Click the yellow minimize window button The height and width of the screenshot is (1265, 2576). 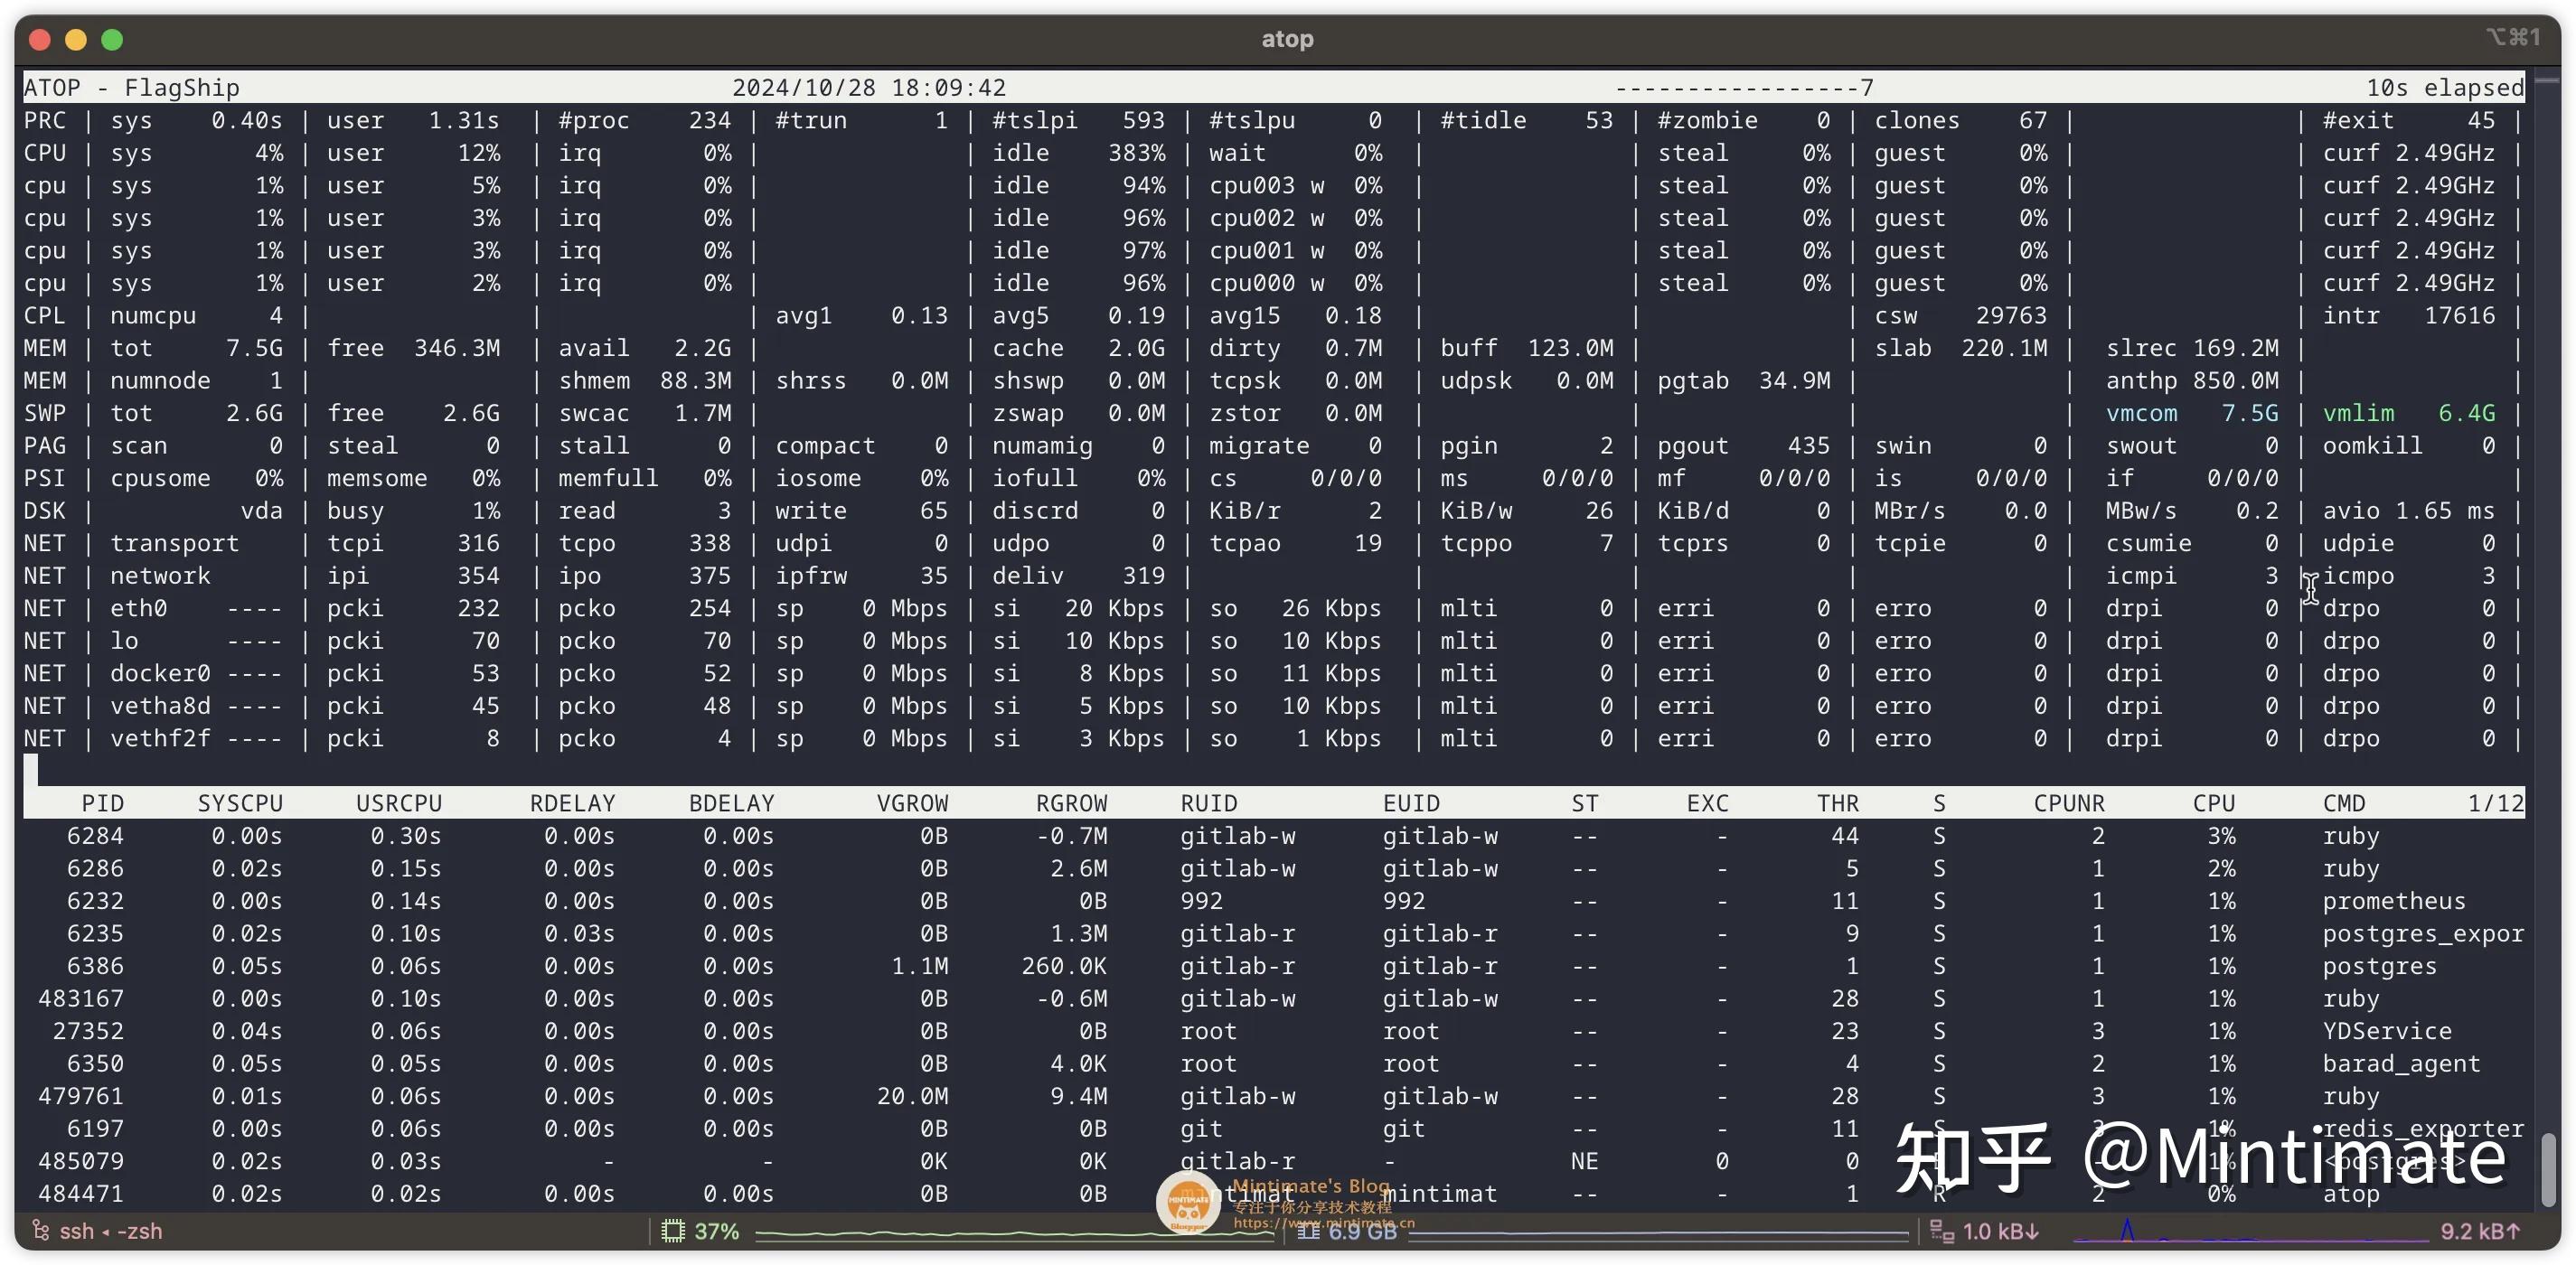(x=76, y=39)
